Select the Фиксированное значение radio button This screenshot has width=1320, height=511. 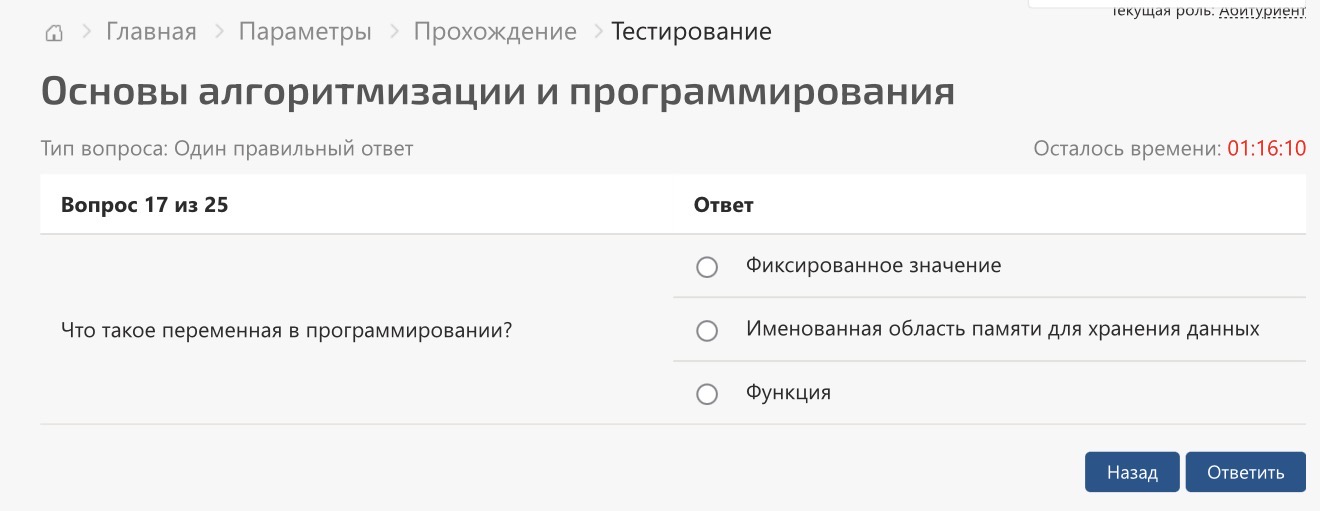pos(707,267)
